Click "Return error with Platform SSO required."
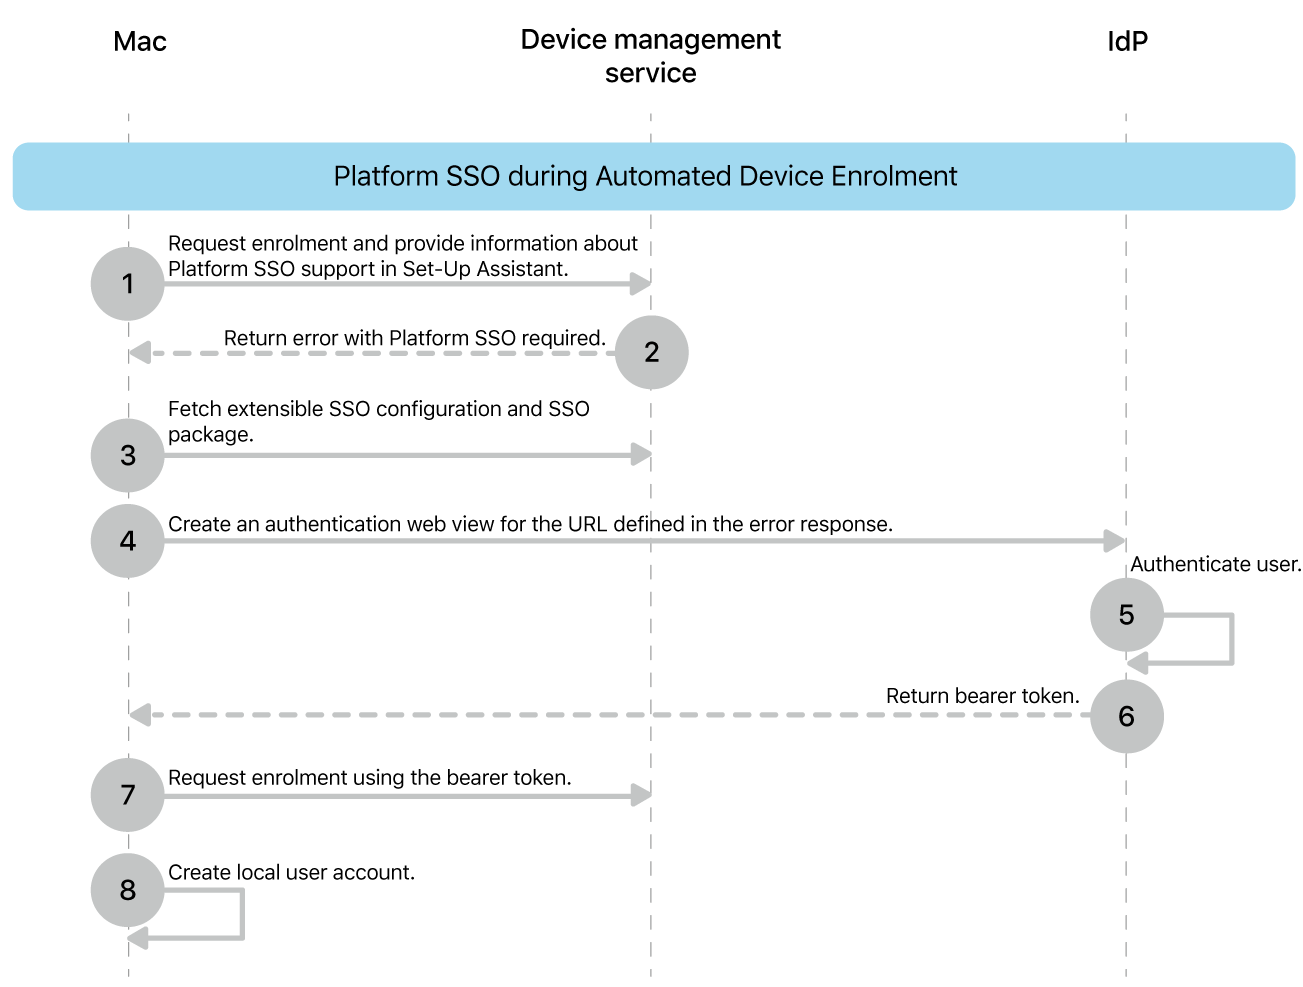Image resolution: width=1303 pixels, height=987 pixels. coord(415,338)
